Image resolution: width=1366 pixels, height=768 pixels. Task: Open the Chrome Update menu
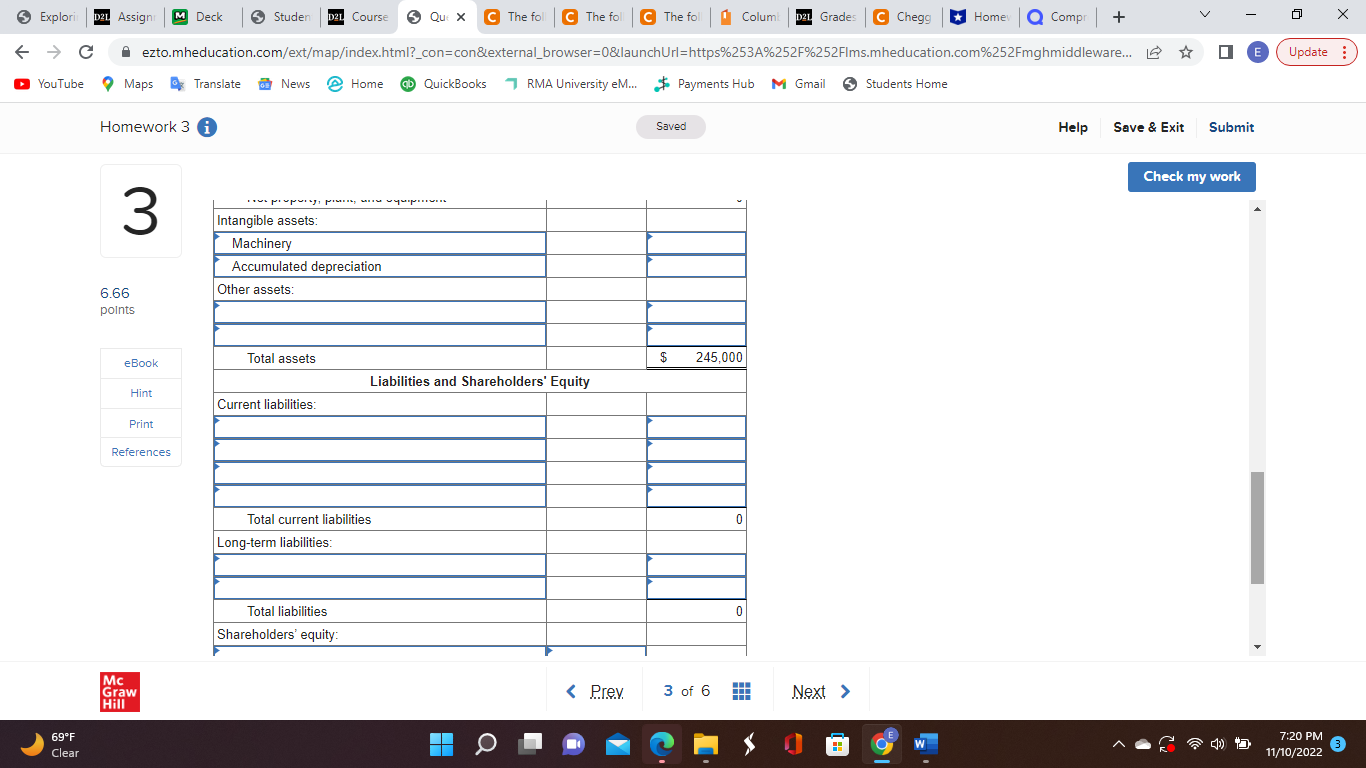pyautogui.click(x=1316, y=52)
